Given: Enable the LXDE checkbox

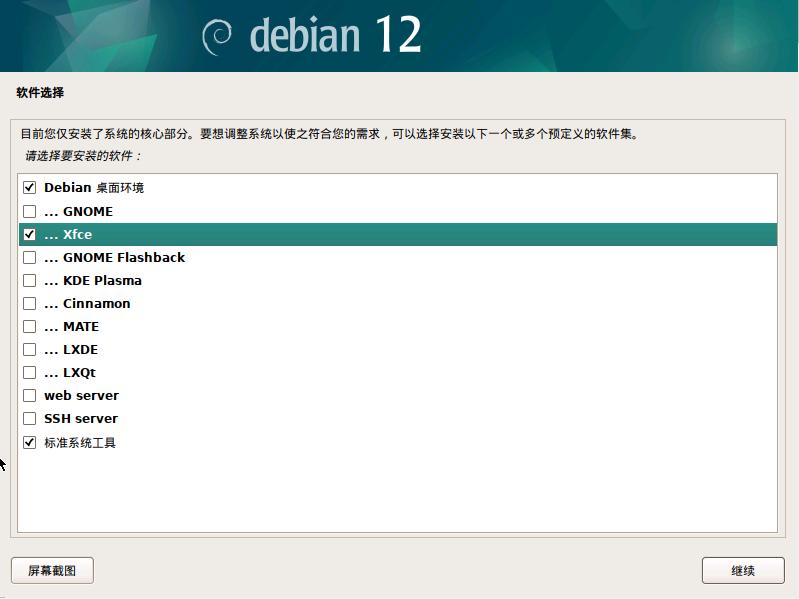Looking at the screenshot, I should [x=30, y=349].
